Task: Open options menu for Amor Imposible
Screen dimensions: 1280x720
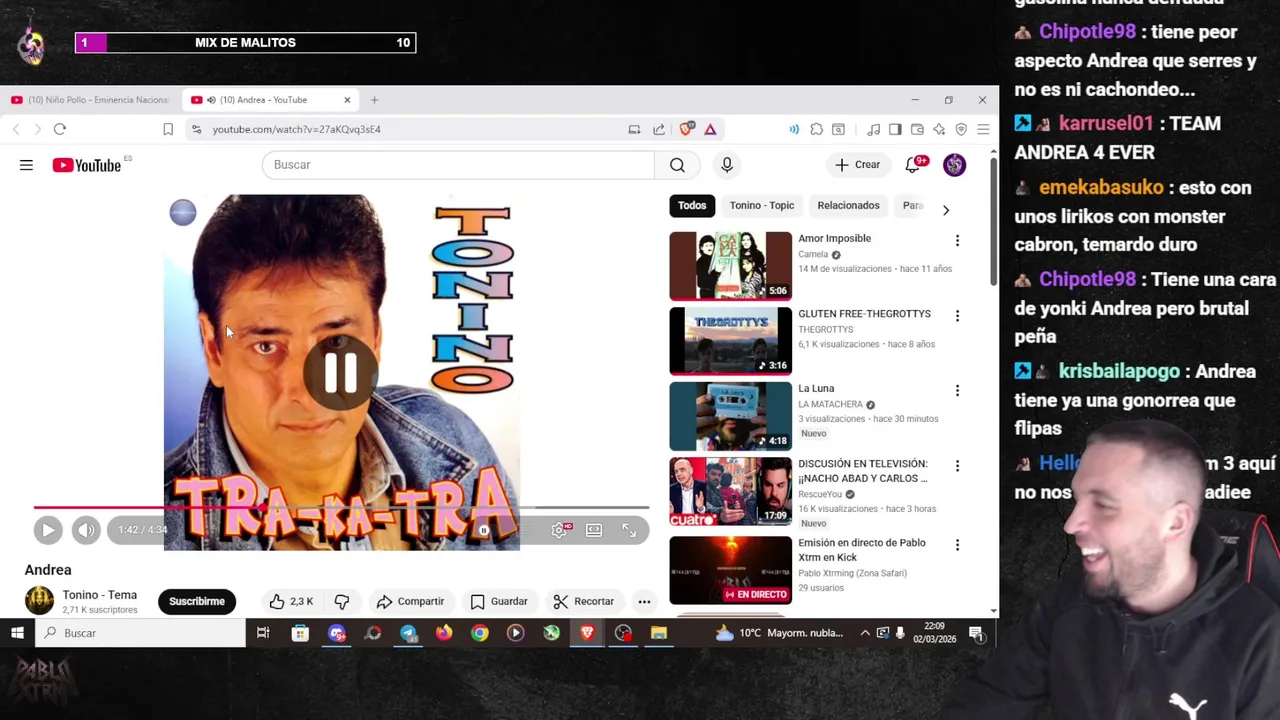Action: pyautogui.click(x=957, y=240)
